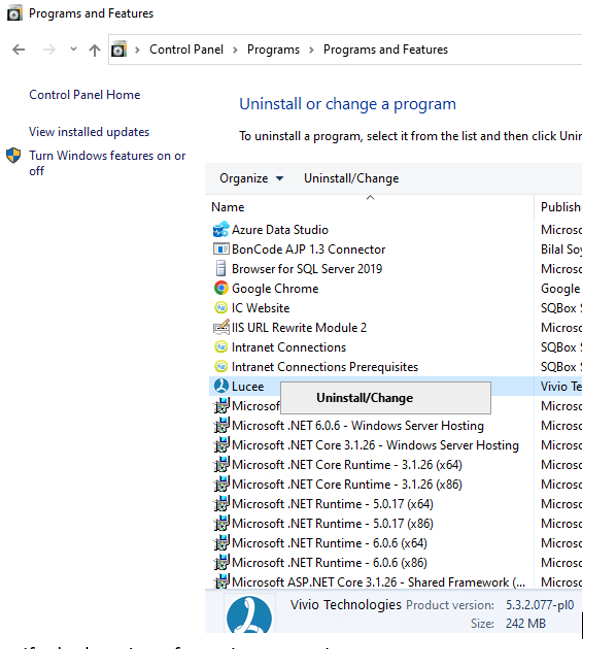
Task: Click icon of .NET Runtime 5.0.17 (x86)
Action: (221, 523)
